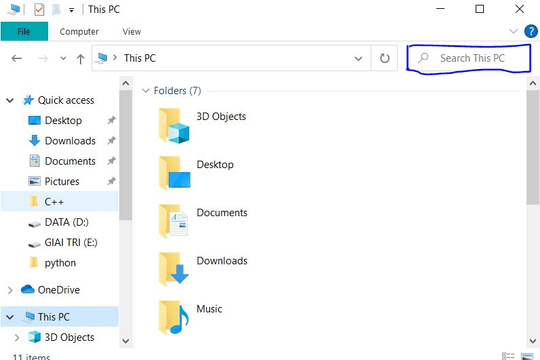This screenshot has height=360, width=540.
Task: Open the File ribbon tab
Action: [24, 31]
